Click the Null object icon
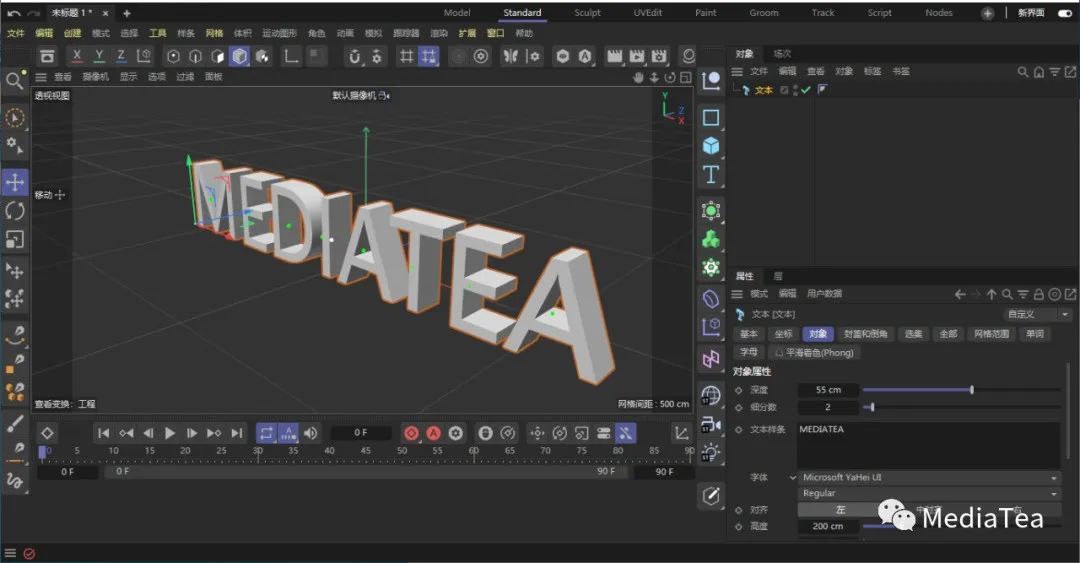Image resolution: width=1080 pixels, height=563 pixels. click(x=711, y=81)
